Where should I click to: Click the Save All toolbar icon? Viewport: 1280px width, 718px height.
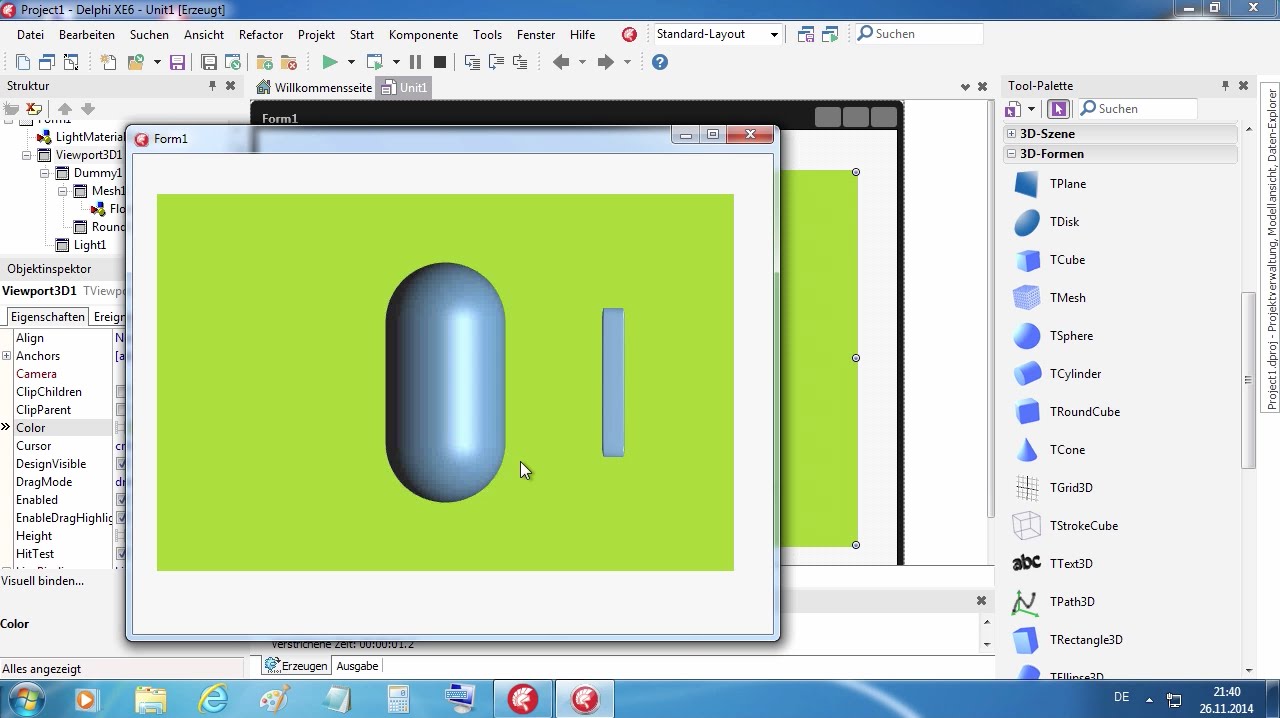point(209,62)
